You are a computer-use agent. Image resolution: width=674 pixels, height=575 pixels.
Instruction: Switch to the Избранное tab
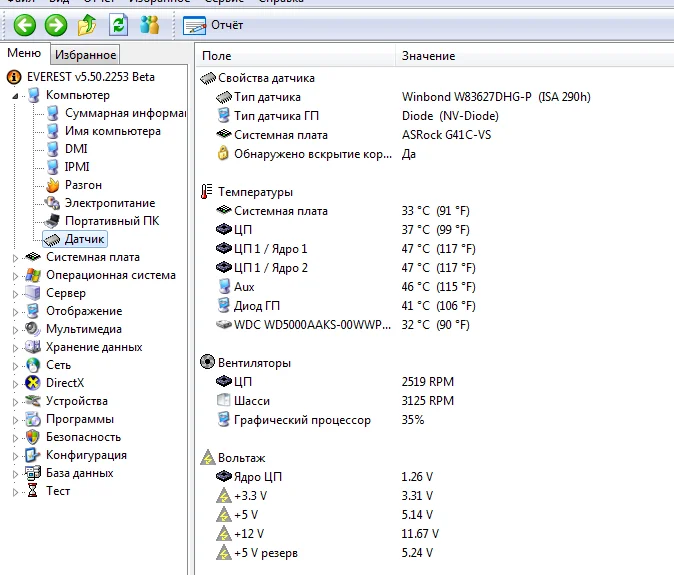point(86,55)
